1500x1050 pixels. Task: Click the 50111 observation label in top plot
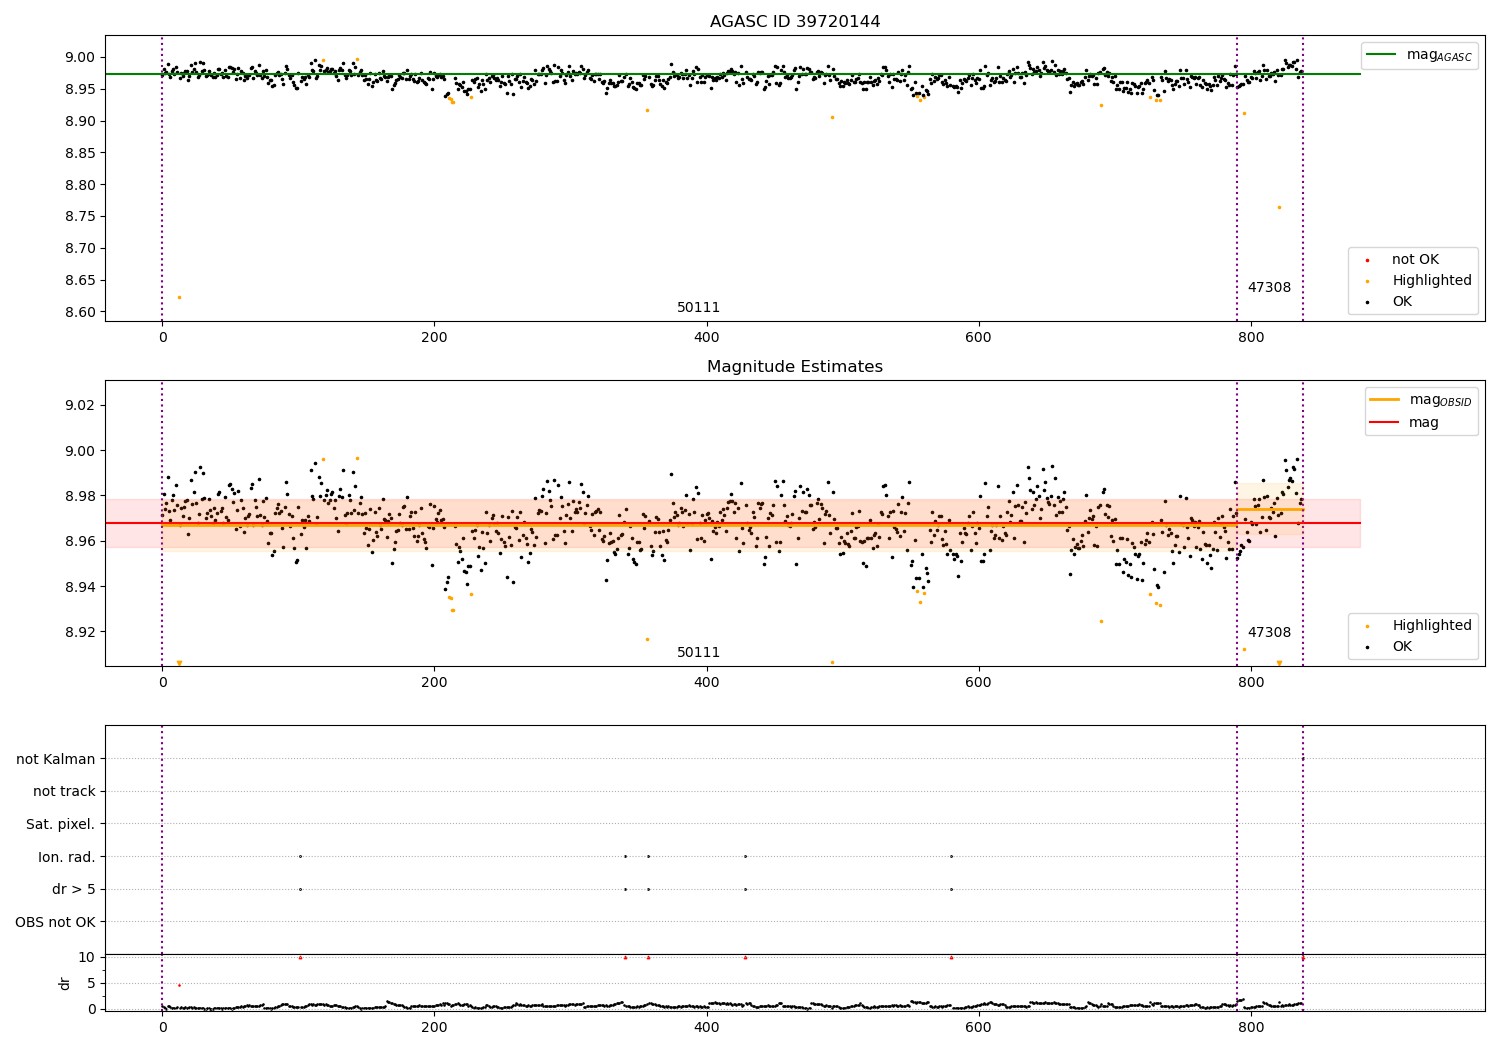pyautogui.click(x=698, y=308)
